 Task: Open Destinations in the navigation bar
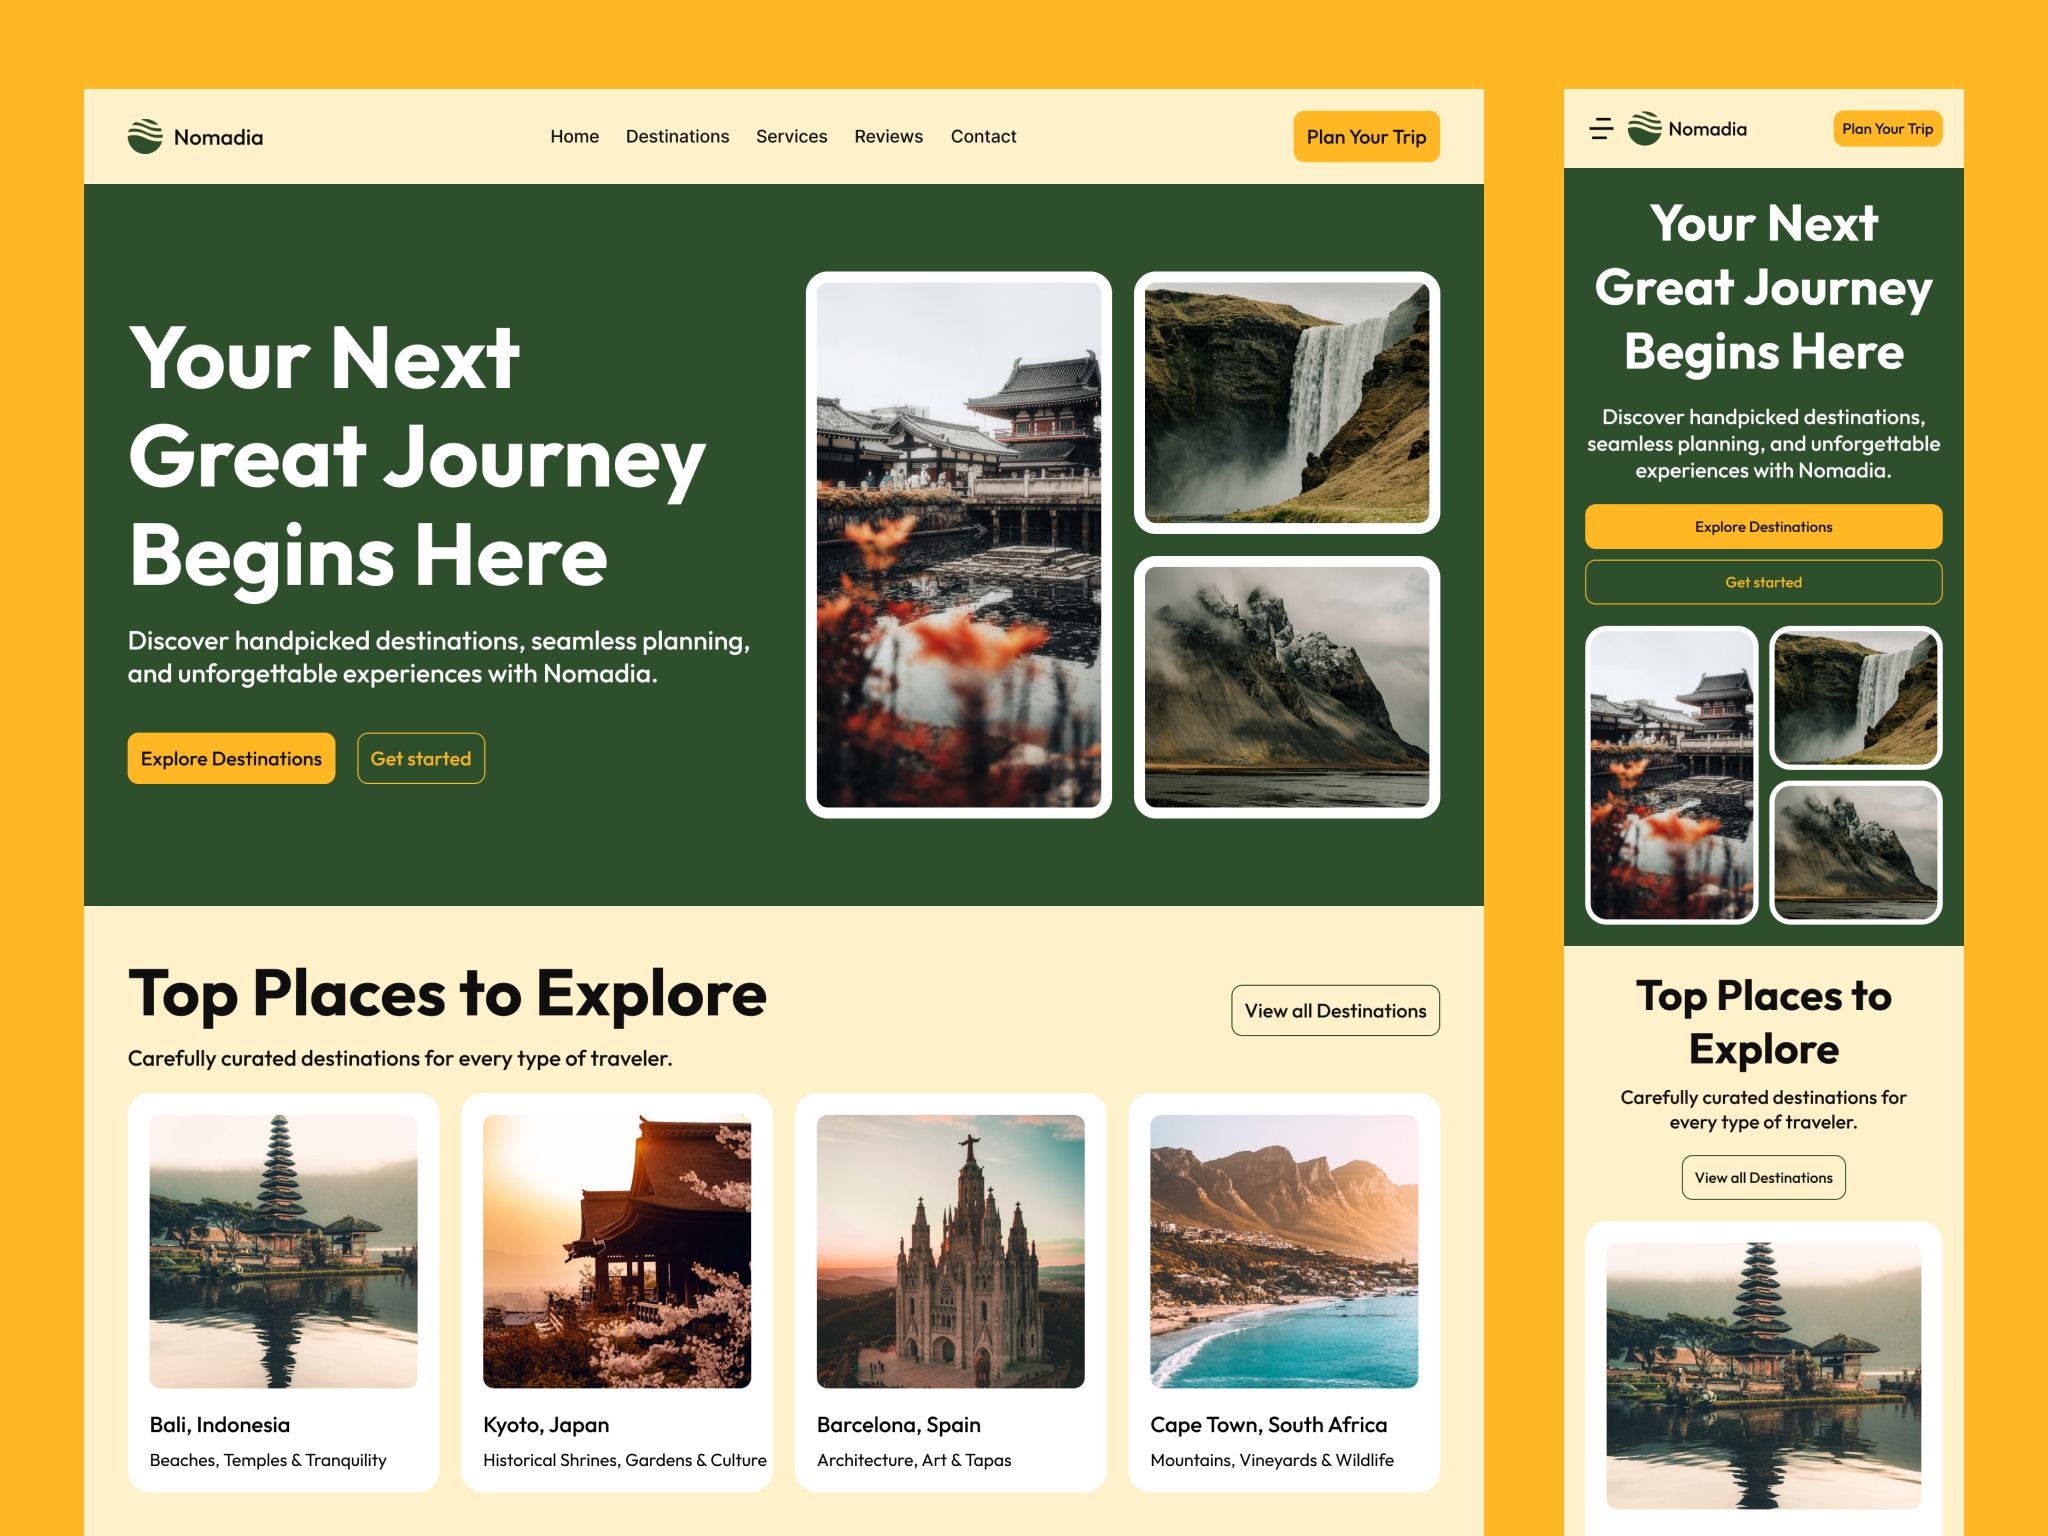677,137
